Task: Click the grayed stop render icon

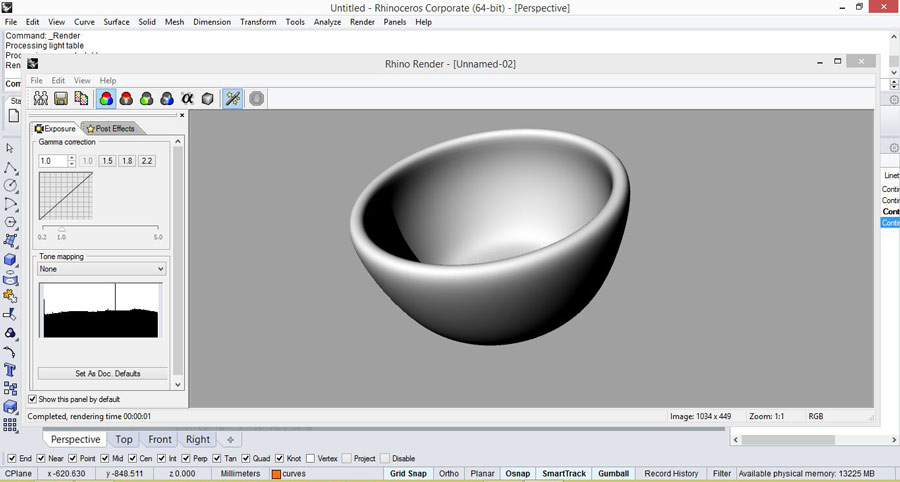Action: (x=257, y=98)
